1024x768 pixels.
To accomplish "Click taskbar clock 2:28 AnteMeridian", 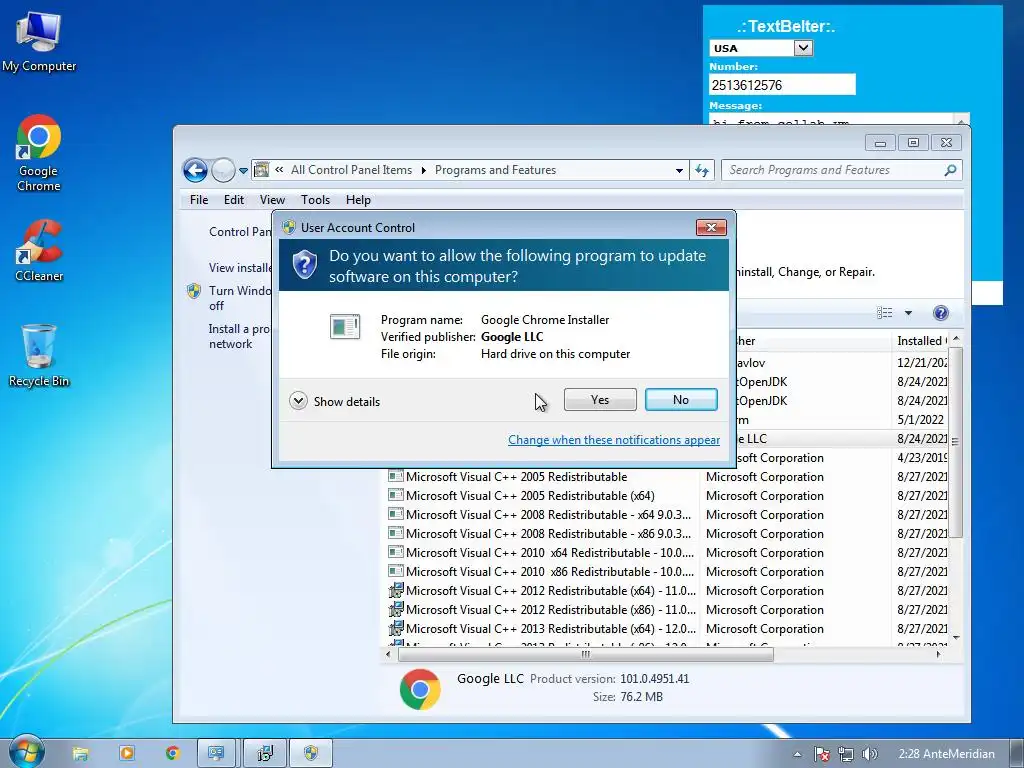I will [x=946, y=754].
